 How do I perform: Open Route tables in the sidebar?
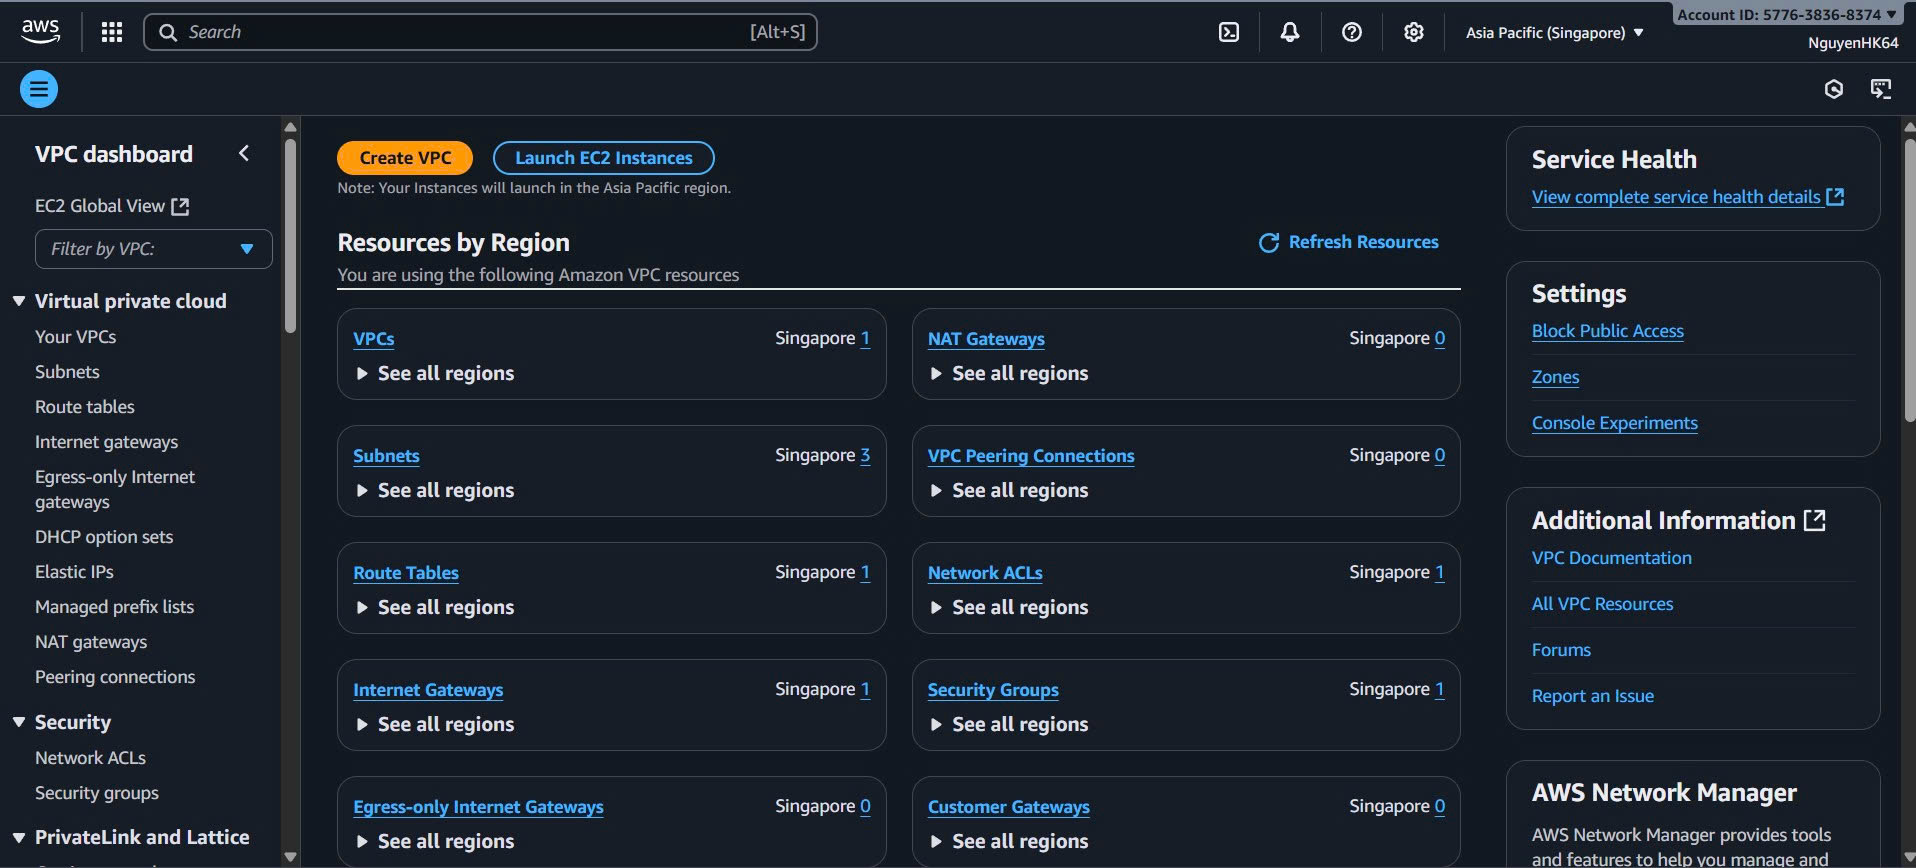[85, 407]
